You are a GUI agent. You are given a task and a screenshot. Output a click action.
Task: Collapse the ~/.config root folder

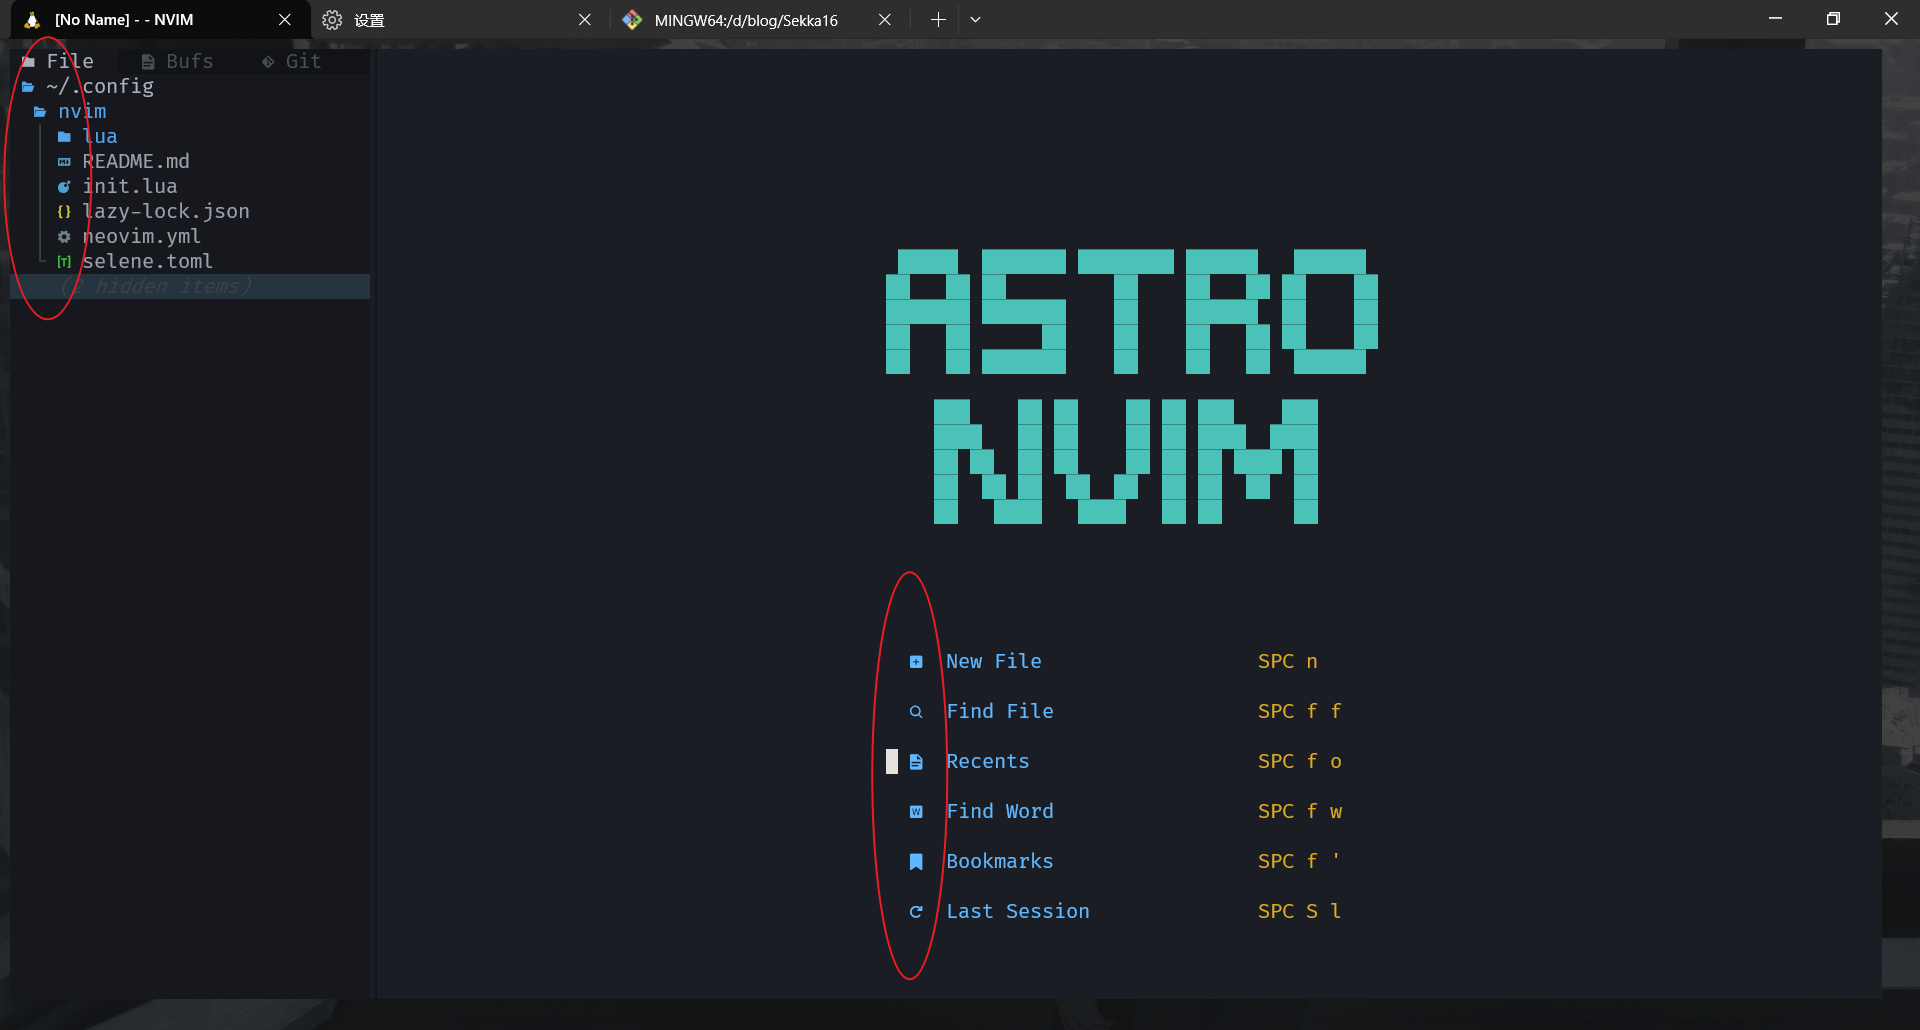point(28,87)
